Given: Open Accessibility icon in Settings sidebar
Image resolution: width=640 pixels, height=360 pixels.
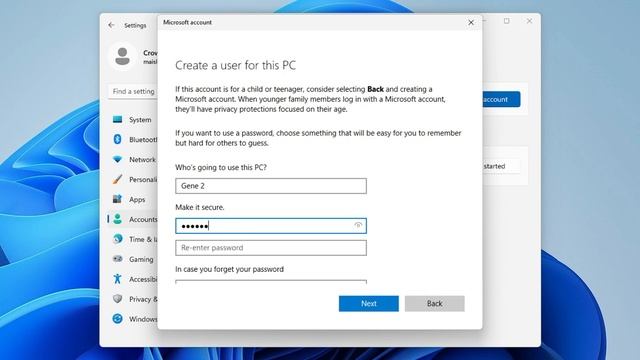Looking at the screenshot, I should [118, 279].
